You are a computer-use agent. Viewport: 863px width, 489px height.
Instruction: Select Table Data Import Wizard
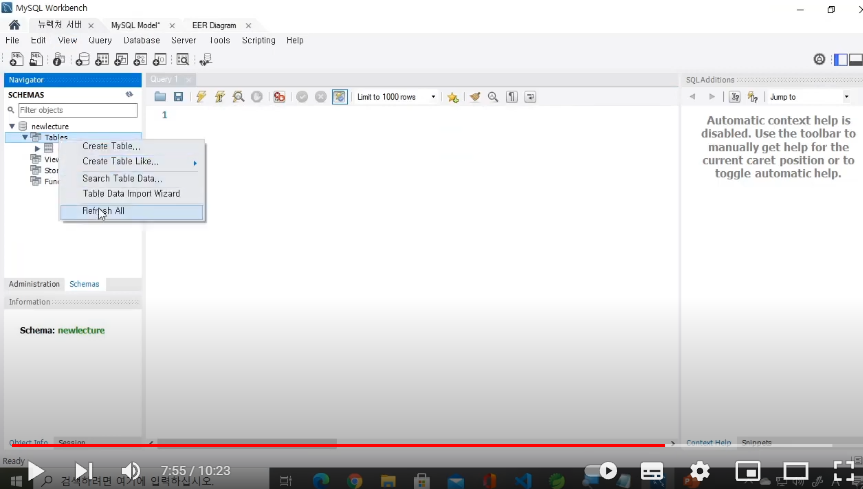point(131,194)
